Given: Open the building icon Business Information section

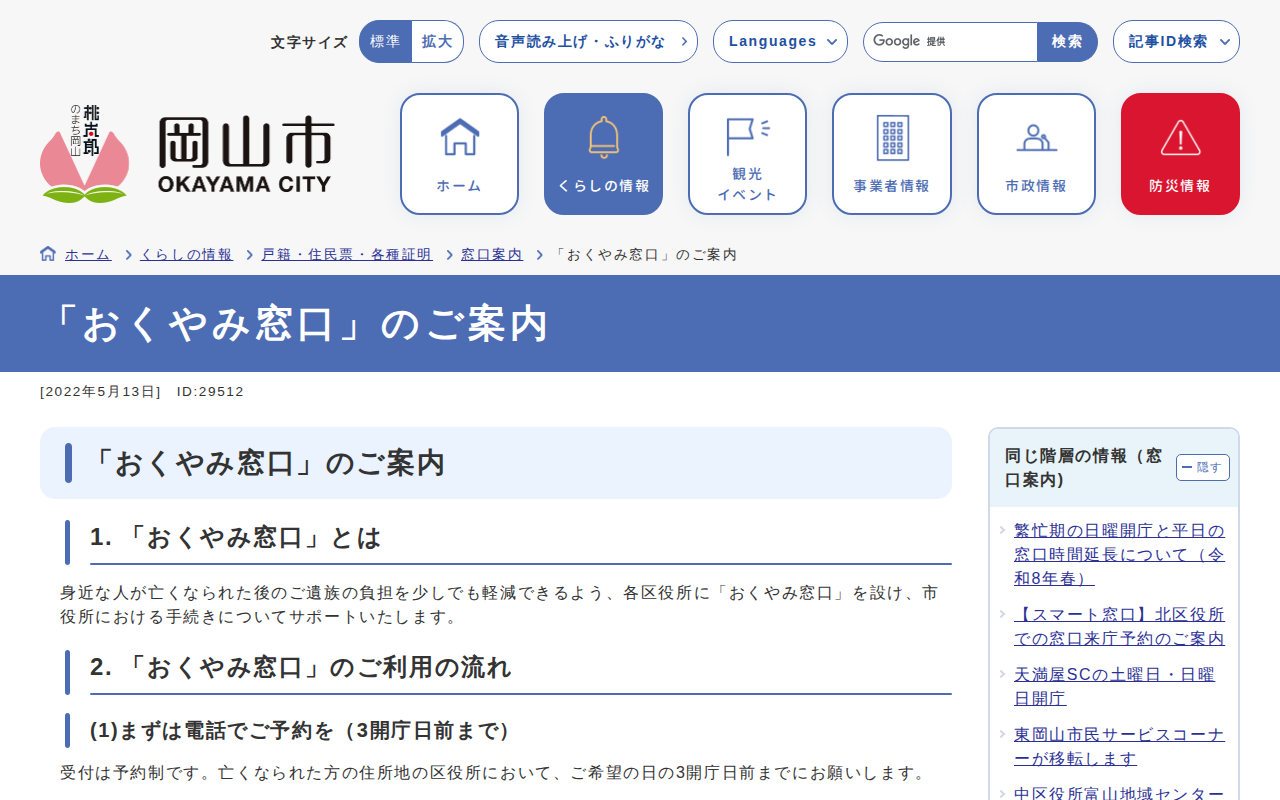Looking at the screenshot, I should point(892,138).
